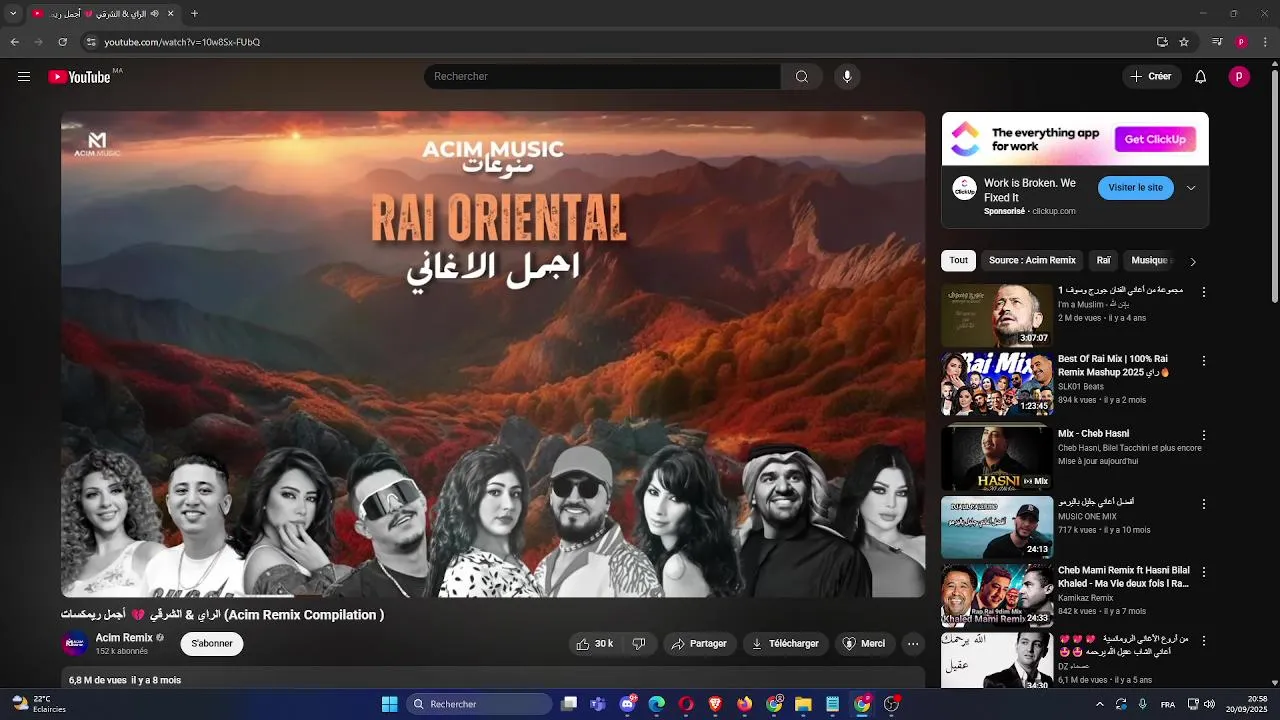
Task: Download video with Télécharger button
Action: point(785,644)
